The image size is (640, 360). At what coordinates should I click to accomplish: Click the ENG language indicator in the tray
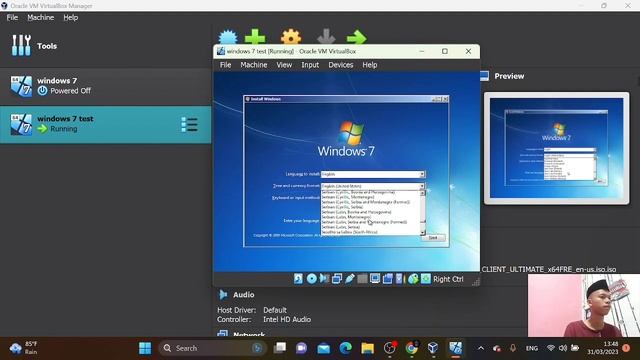[531, 348]
